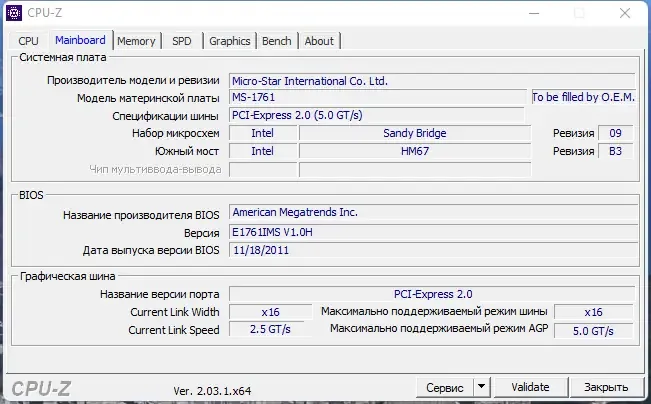Click the CPU-Z app icon in title bar
This screenshot has height=404, width=651.
coord(14,13)
